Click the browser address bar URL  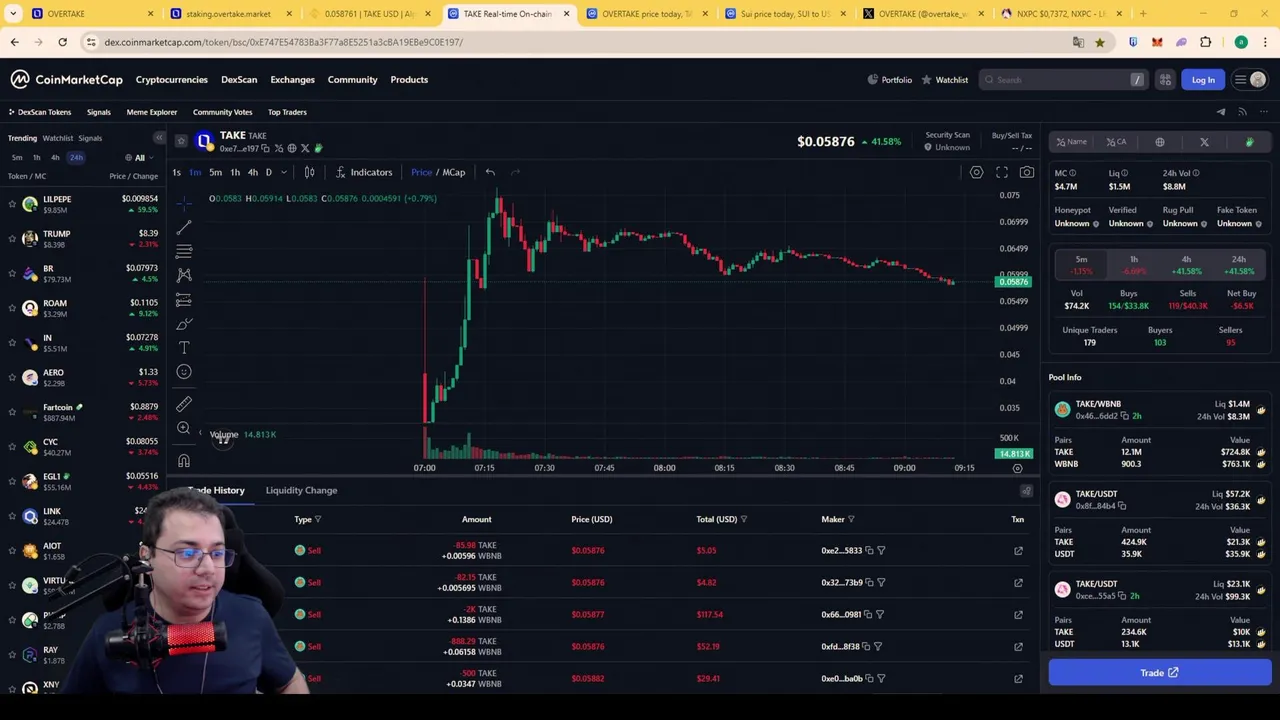[x=283, y=42]
